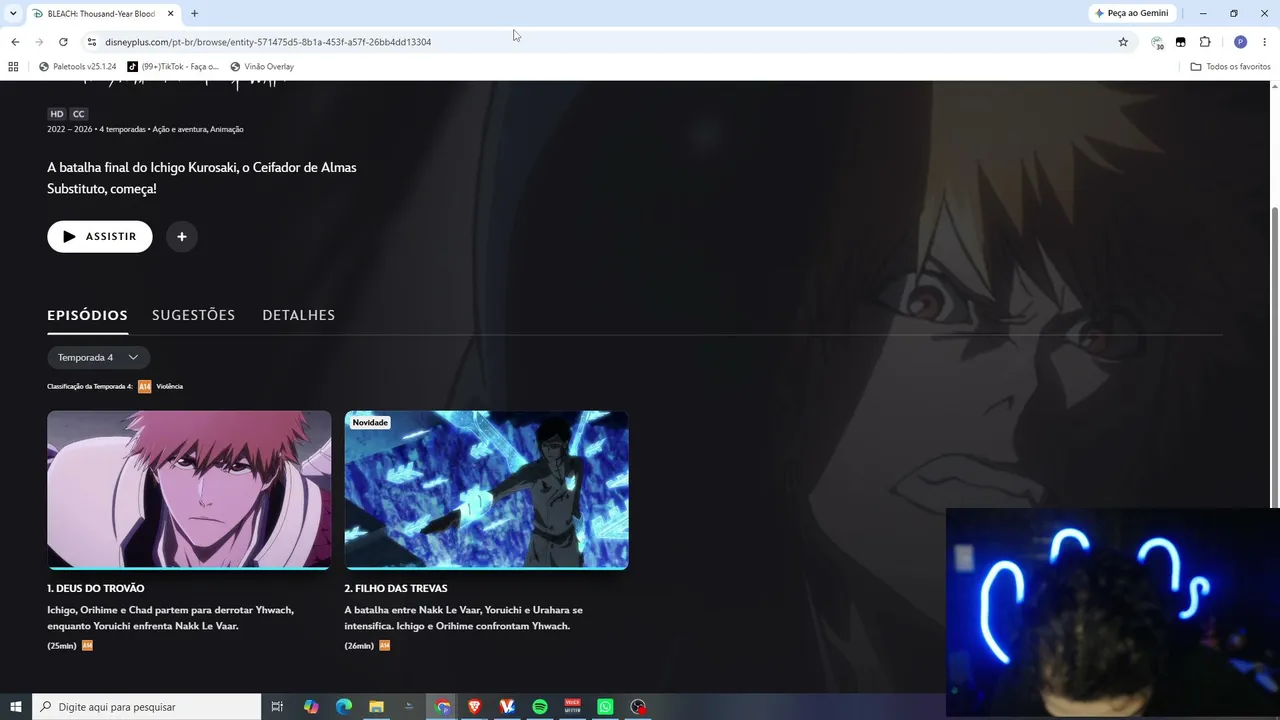Open WhatsApp from the taskbar
This screenshot has width=1280, height=720.
pos(605,707)
